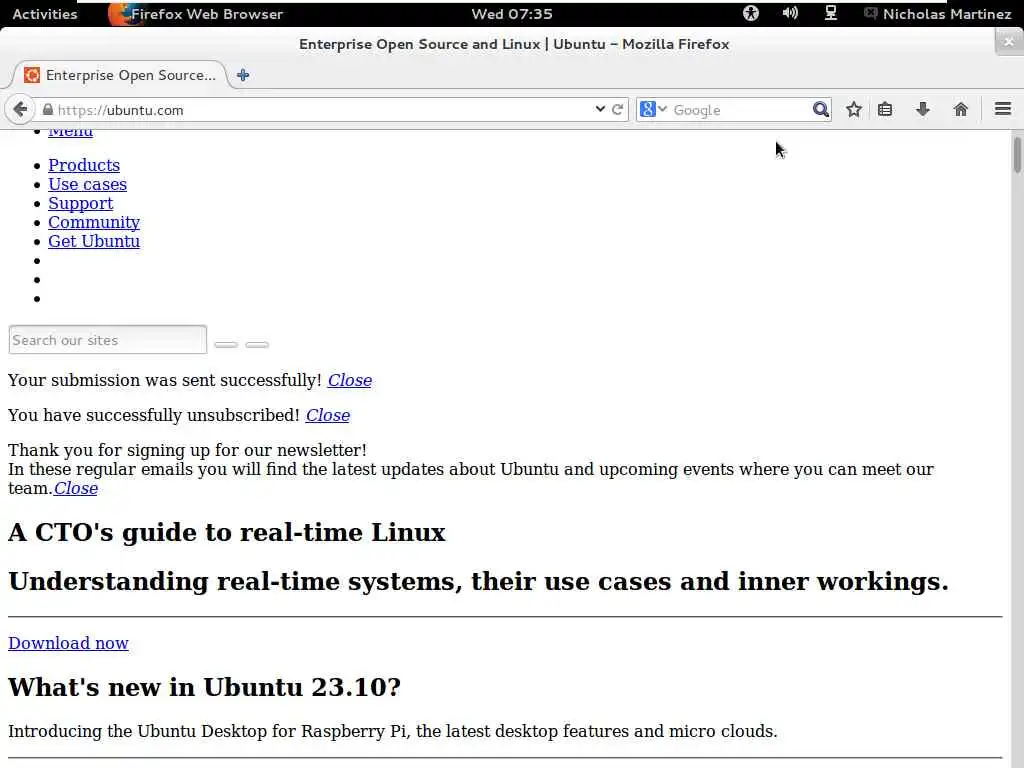Viewport: 1024px width, 768px height.
Task: Open the clock showing Wed 07:35
Action: [512, 14]
